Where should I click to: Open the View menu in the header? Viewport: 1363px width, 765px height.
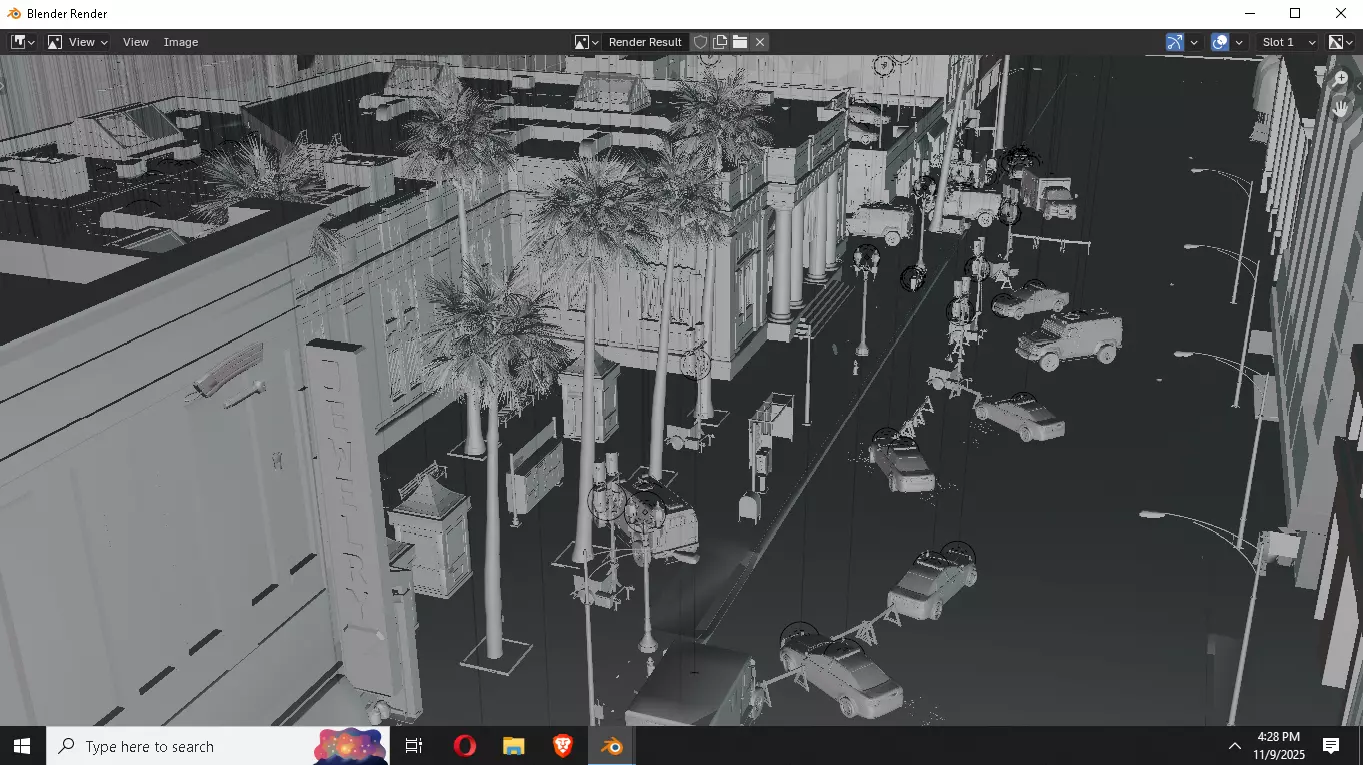pyautogui.click(x=135, y=42)
